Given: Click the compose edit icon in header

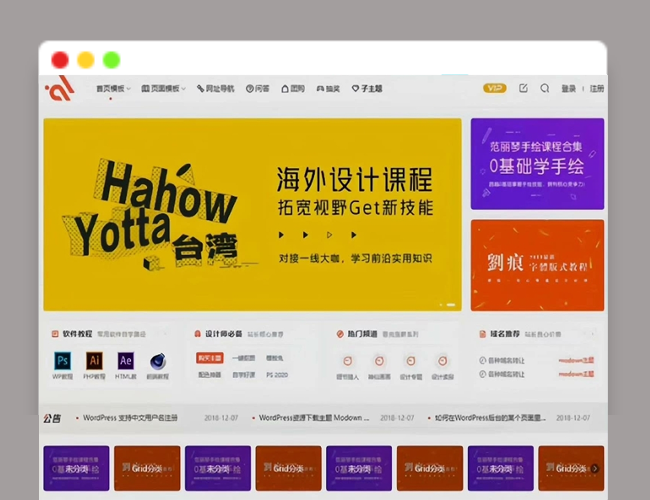Looking at the screenshot, I should [x=523, y=88].
